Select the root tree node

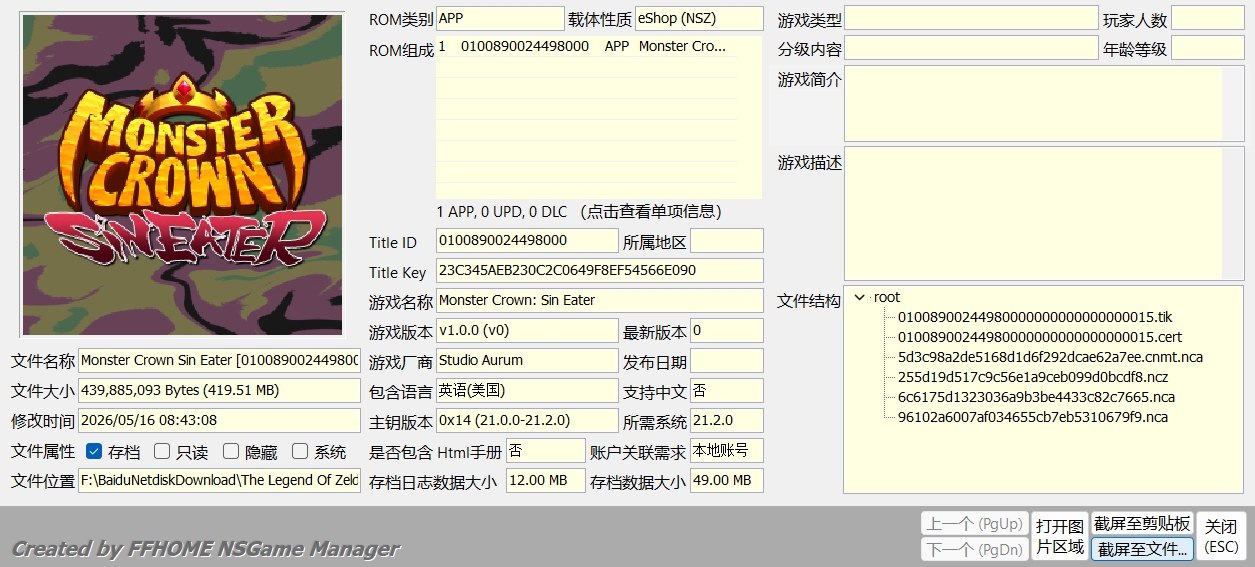887,297
